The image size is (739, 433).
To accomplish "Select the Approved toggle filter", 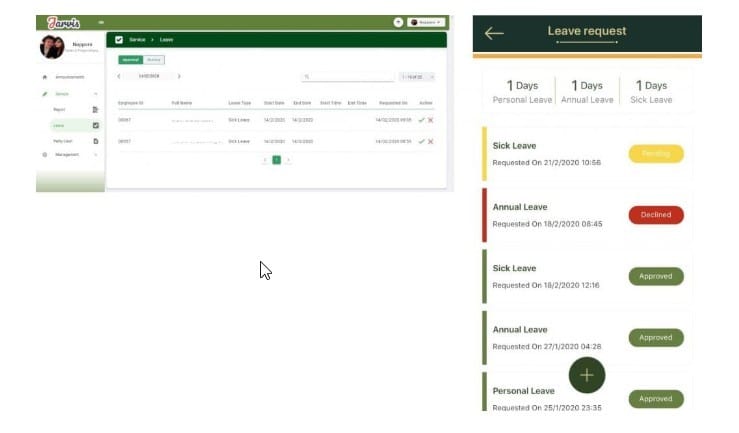I will click(x=131, y=60).
